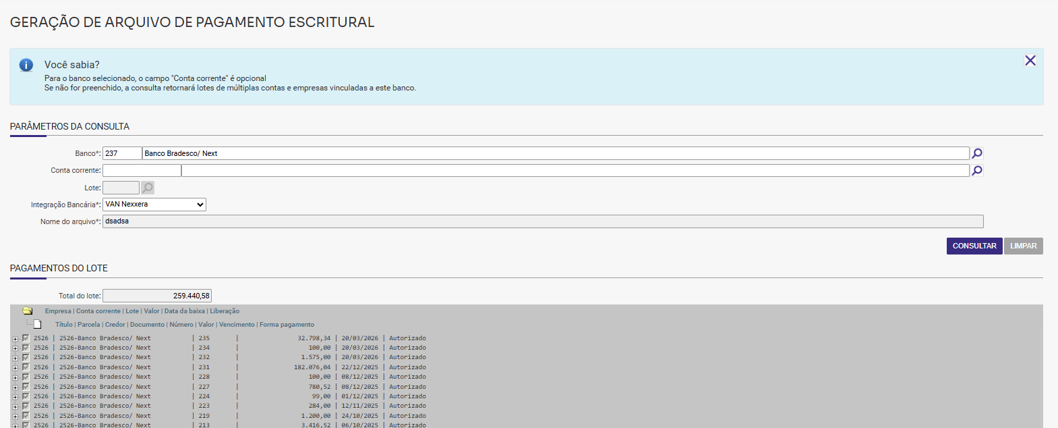Toggle the checkbox for lote 219
The width and height of the screenshot is (1058, 428).
click(x=26, y=416)
